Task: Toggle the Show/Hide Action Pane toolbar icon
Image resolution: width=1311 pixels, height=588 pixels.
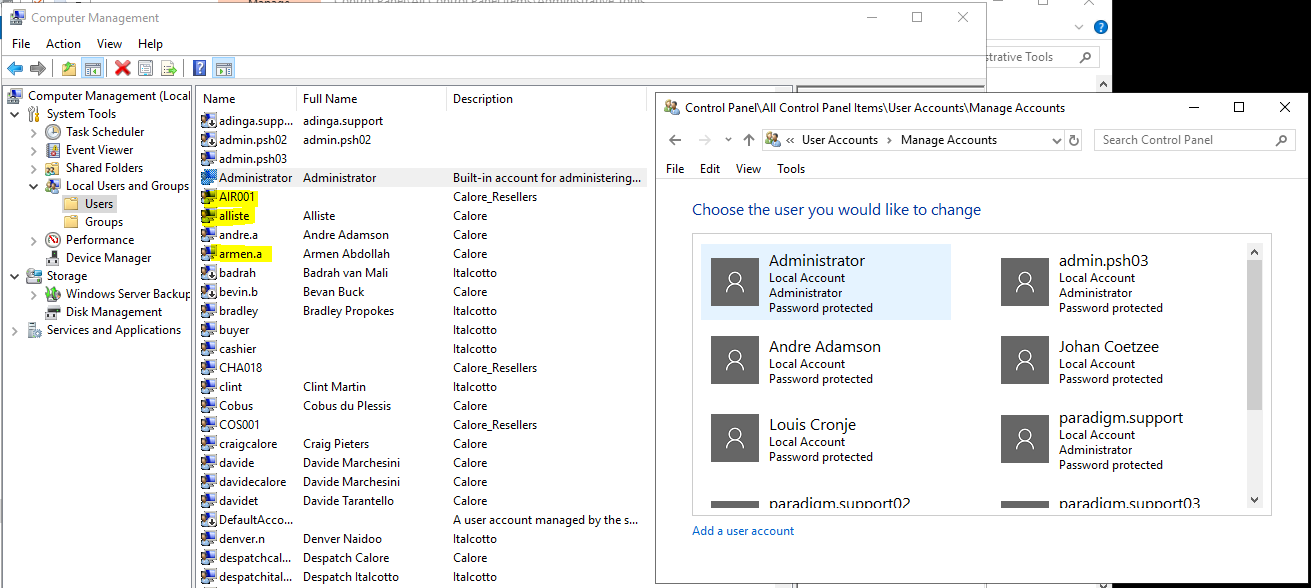Action: tap(224, 68)
